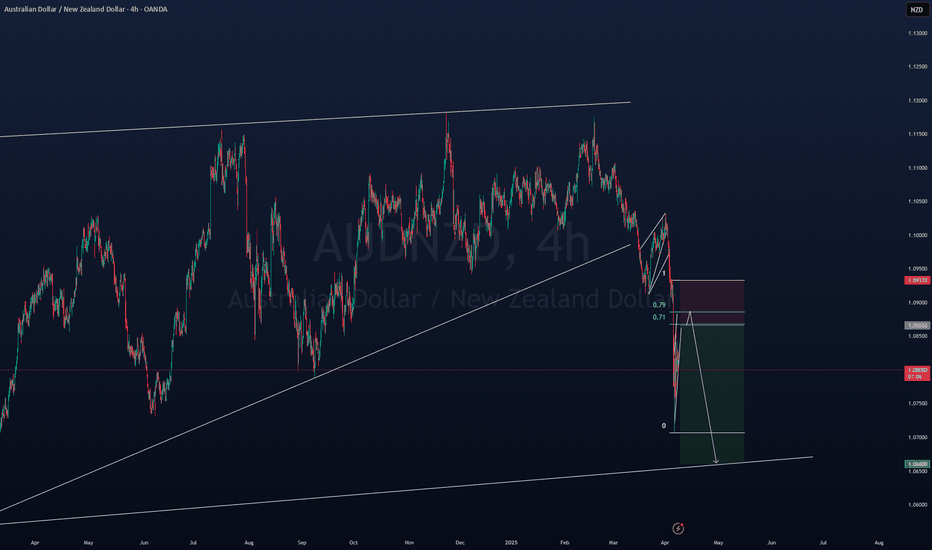Select the lower channel trendline near 1.06500

coord(406,491)
